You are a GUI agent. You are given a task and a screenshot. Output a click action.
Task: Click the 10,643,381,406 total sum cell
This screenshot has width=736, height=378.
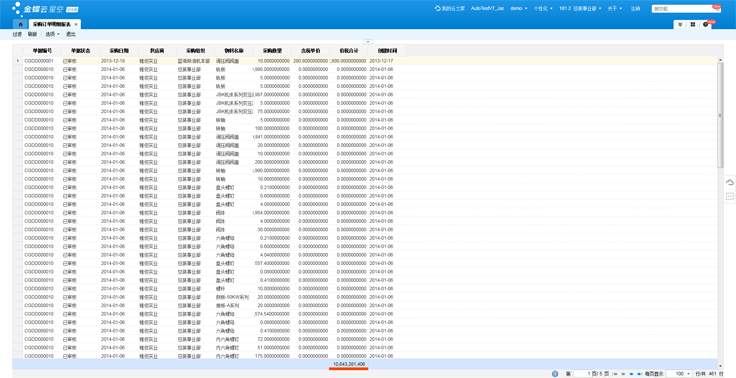click(348, 364)
